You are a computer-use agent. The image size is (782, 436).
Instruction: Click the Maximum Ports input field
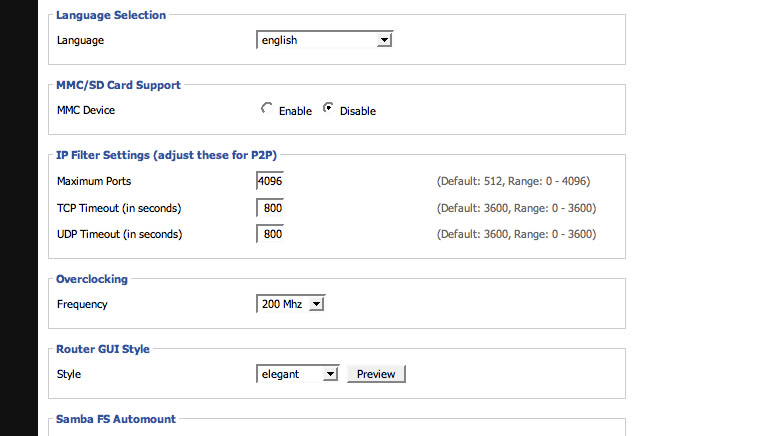pyautogui.click(x=270, y=181)
